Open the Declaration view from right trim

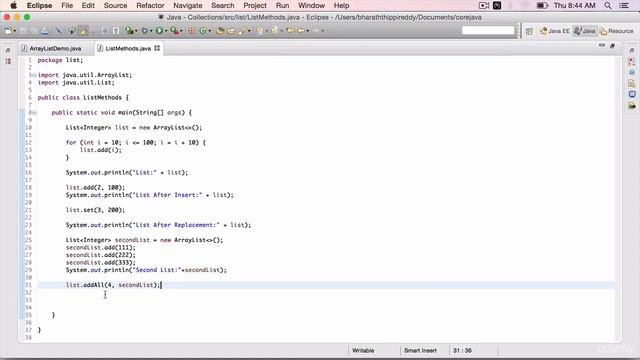point(632,84)
